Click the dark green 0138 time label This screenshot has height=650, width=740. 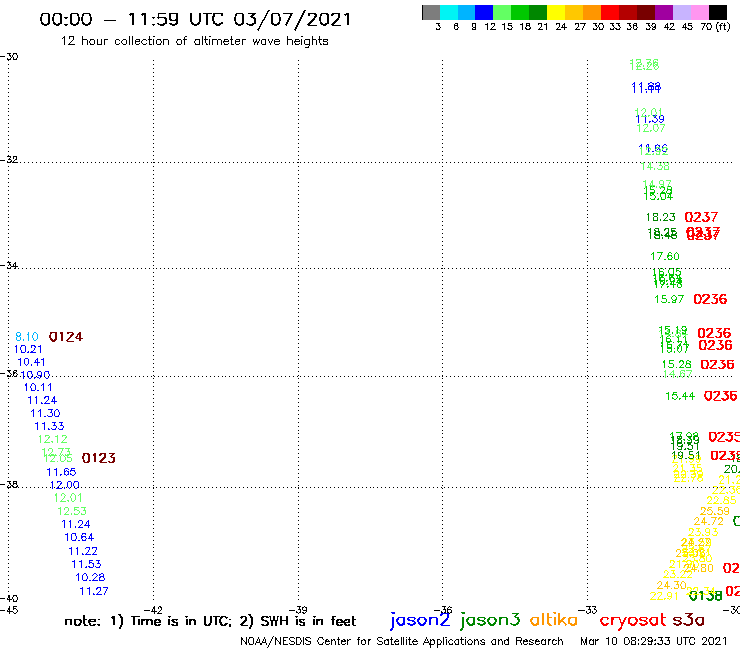pos(706,596)
